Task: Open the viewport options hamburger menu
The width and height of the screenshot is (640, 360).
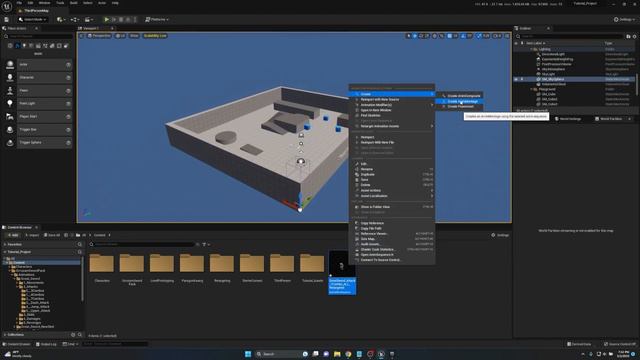Action: pos(81,36)
